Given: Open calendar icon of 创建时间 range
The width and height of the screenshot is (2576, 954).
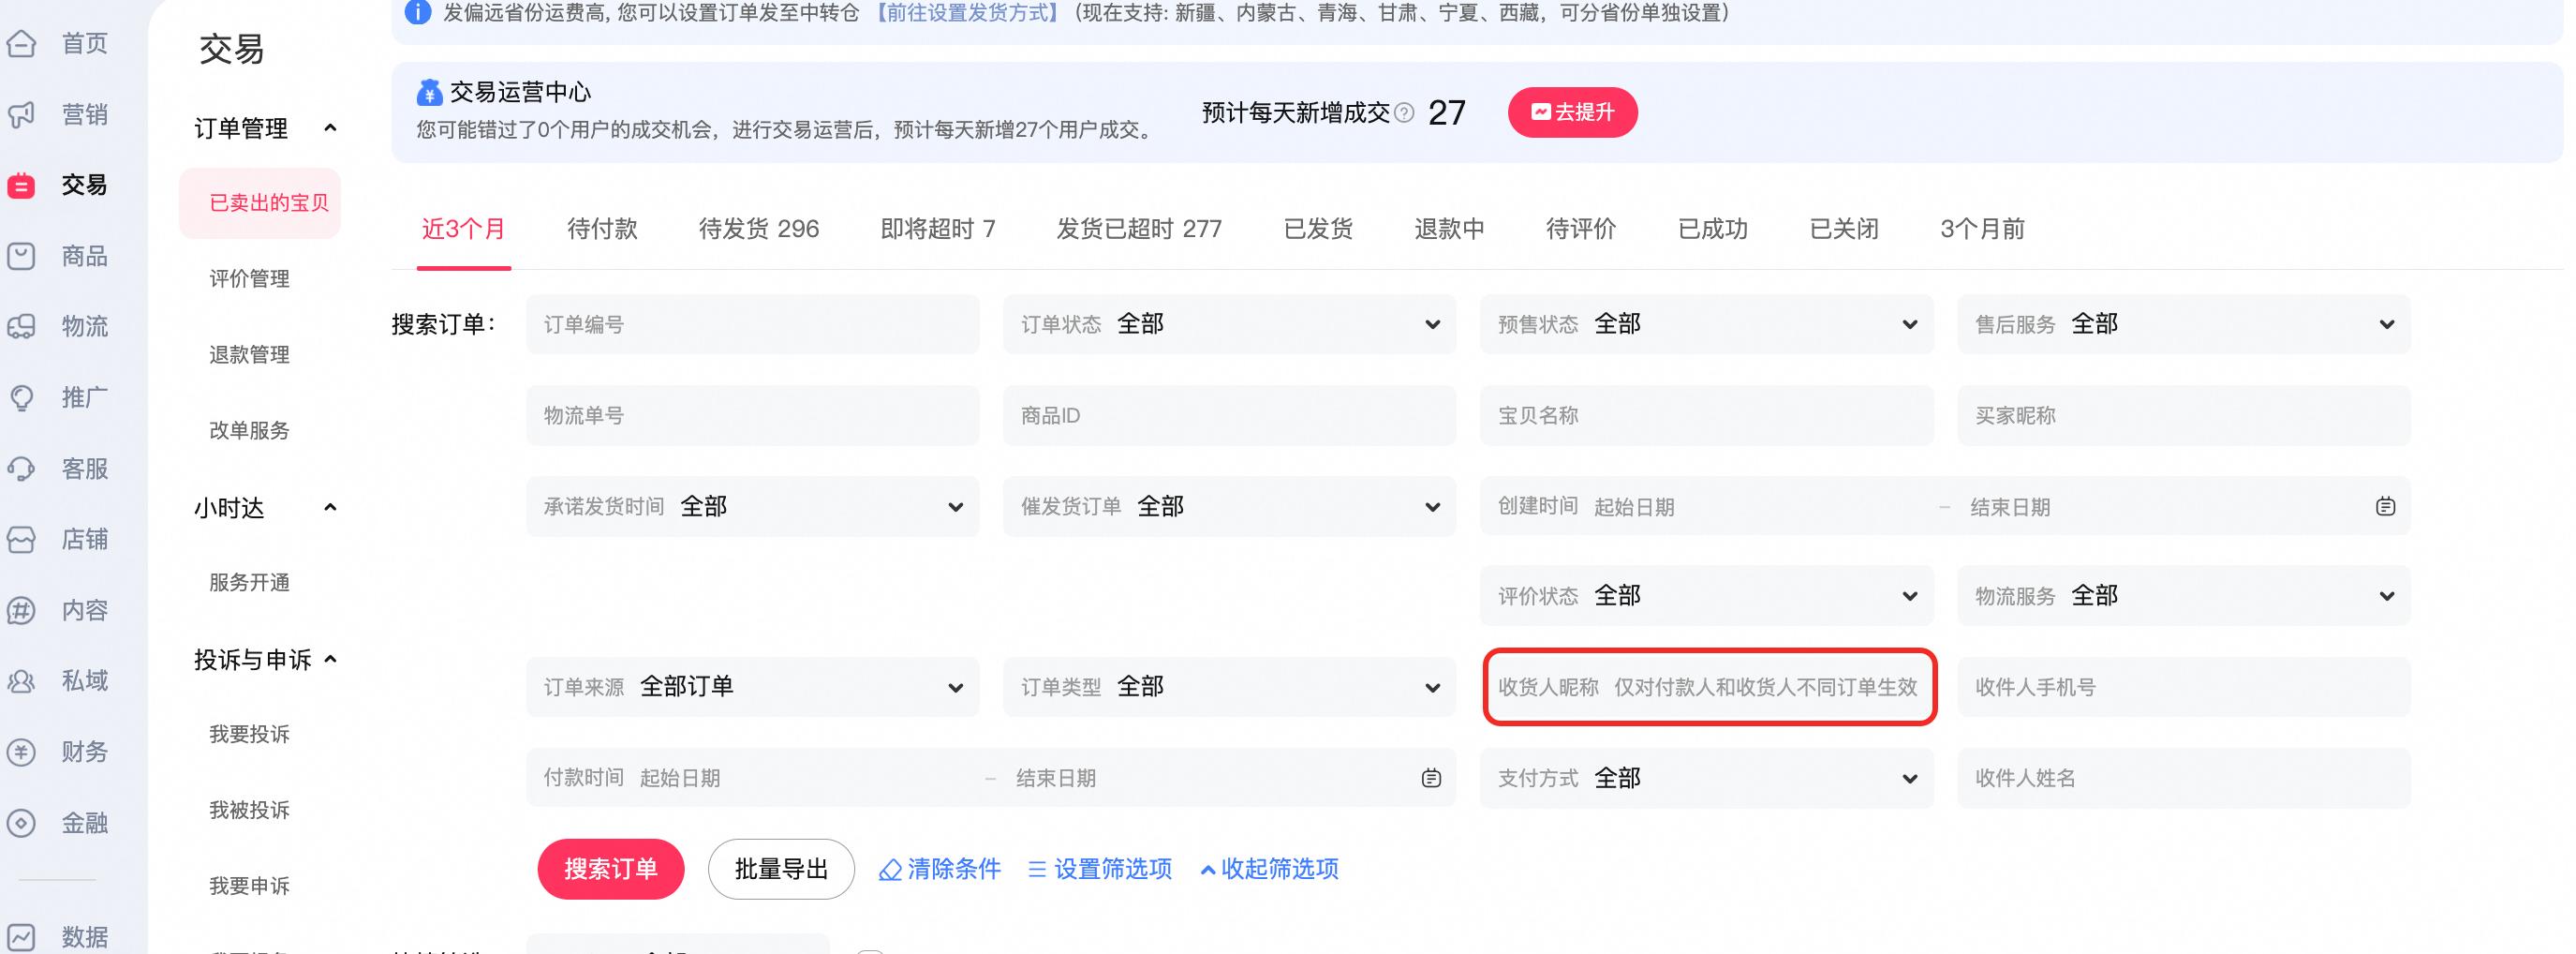Looking at the screenshot, I should point(2386,507).
